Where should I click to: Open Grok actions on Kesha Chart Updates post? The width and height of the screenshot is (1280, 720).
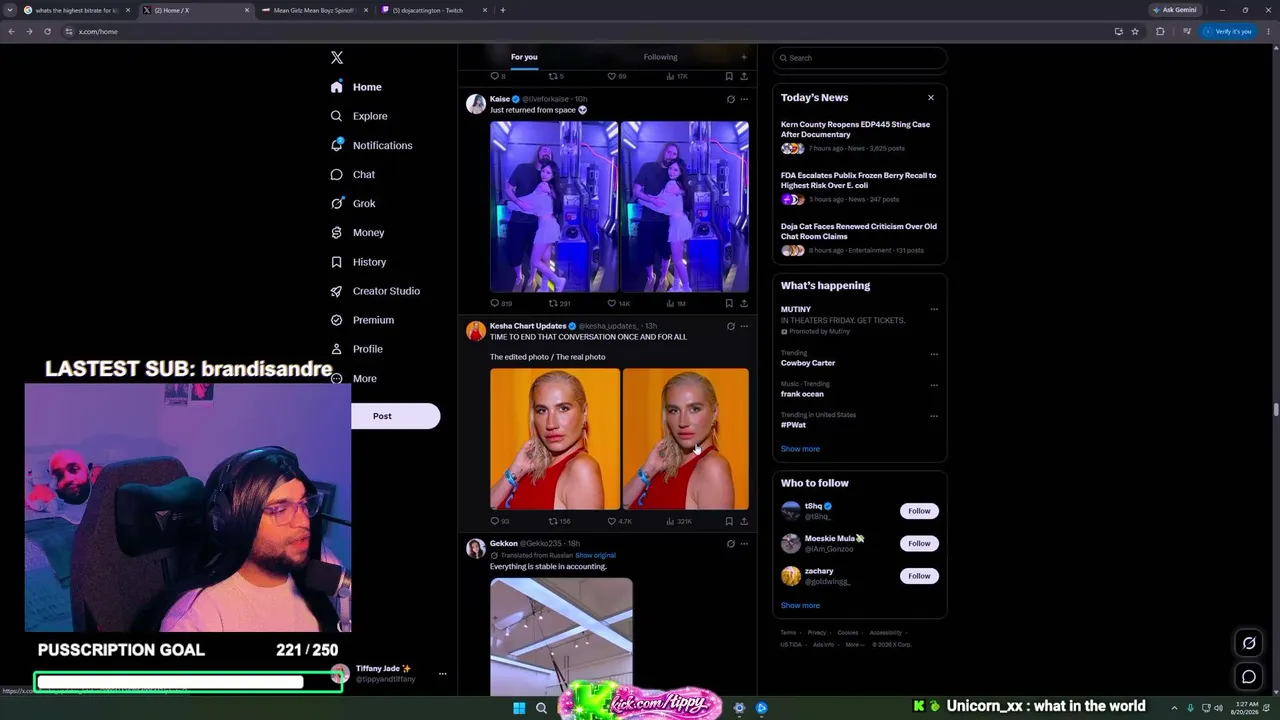pos(730,326)
